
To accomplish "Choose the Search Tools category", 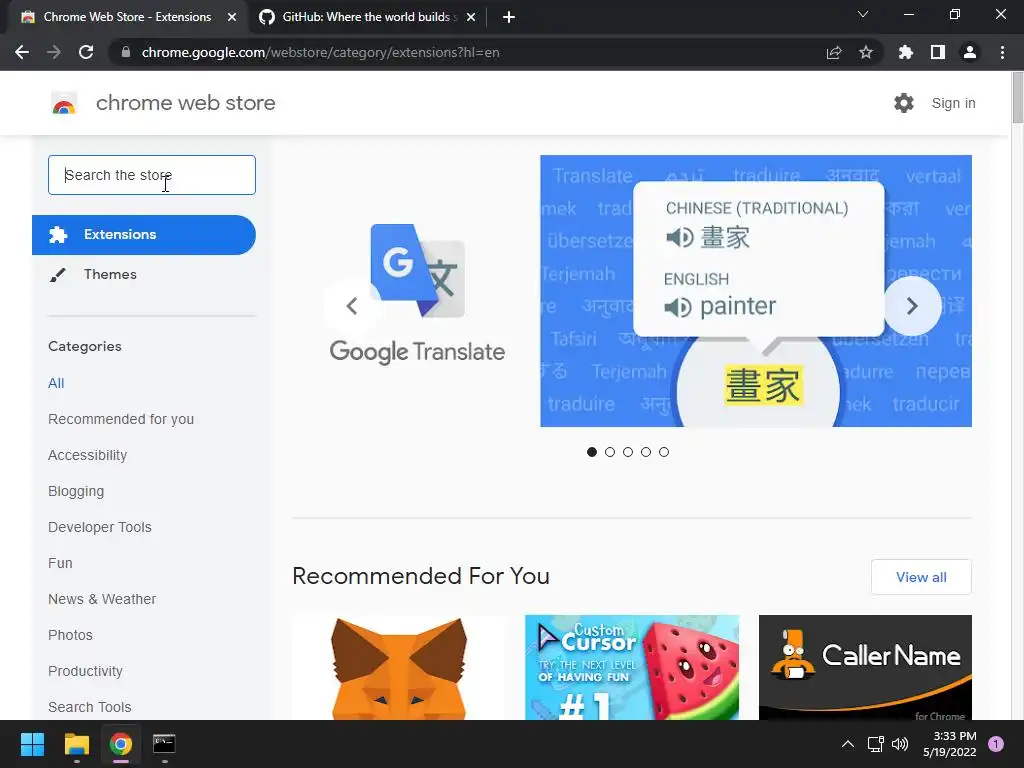I will pos(89,707).
